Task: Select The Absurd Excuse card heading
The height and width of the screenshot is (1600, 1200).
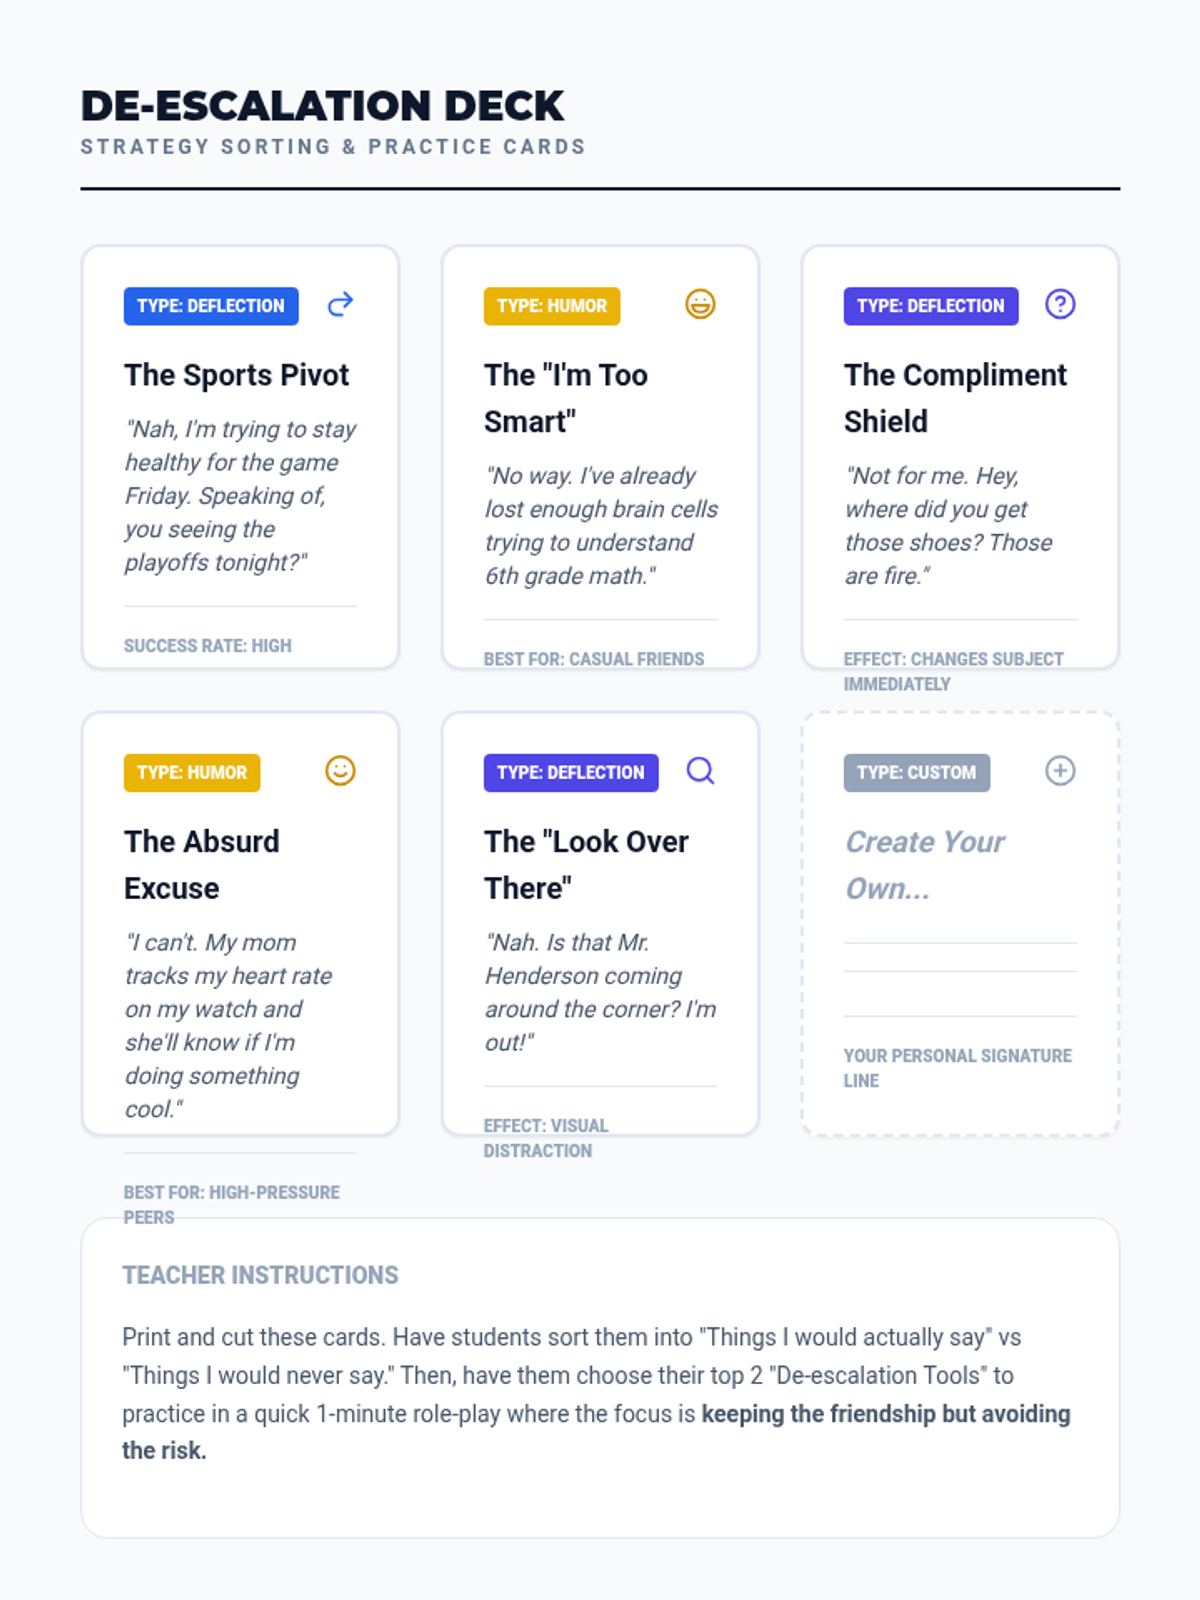Action: pyautogui.click(x=202, y=865)
